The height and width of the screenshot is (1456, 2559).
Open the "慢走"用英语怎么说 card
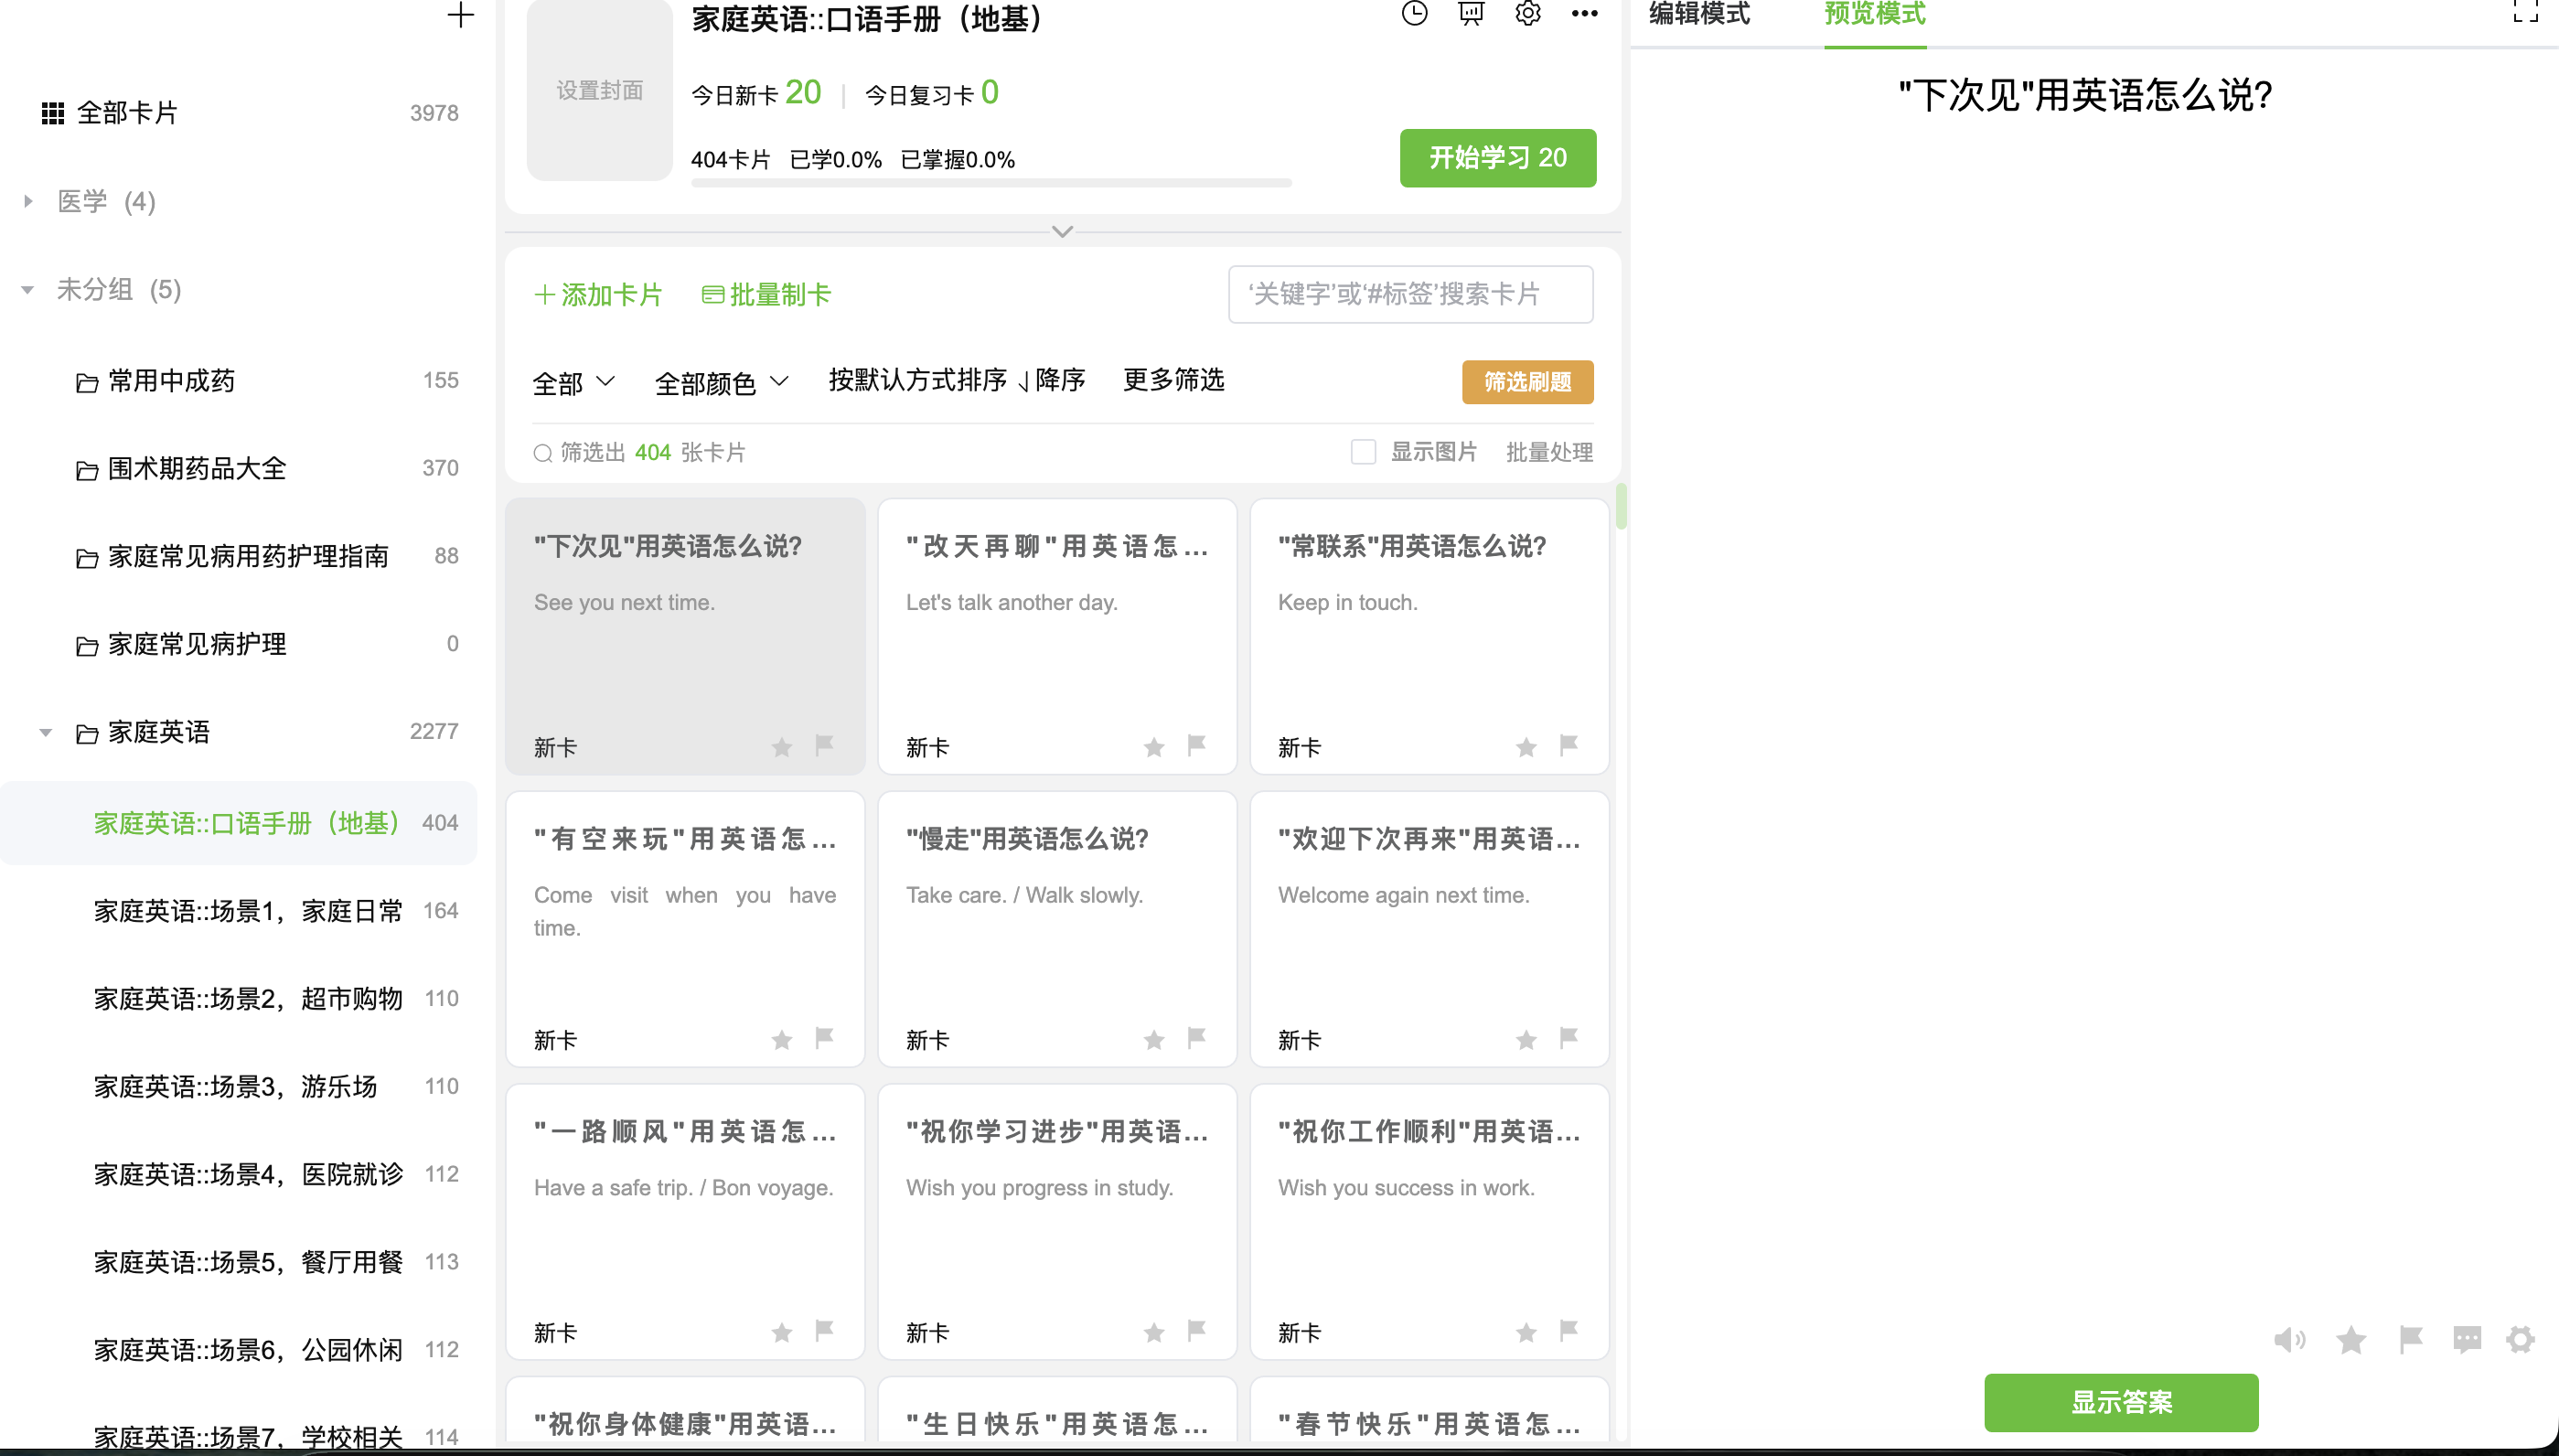pos(1057,930)
